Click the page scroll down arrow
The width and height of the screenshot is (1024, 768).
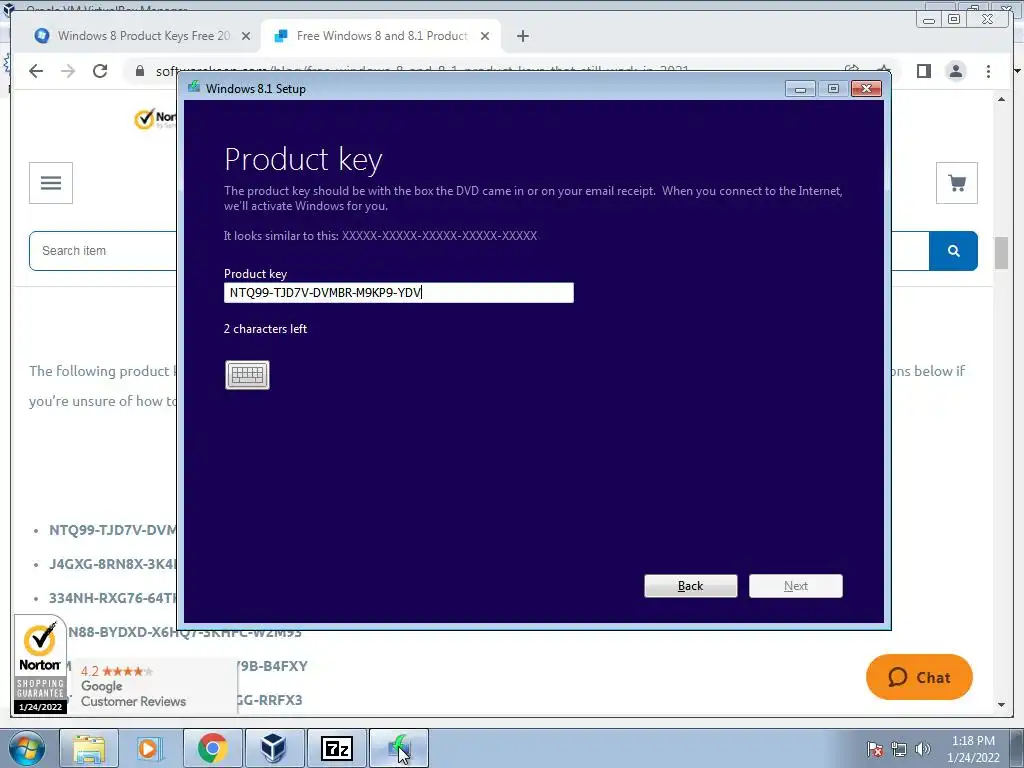pos(1001,705)
